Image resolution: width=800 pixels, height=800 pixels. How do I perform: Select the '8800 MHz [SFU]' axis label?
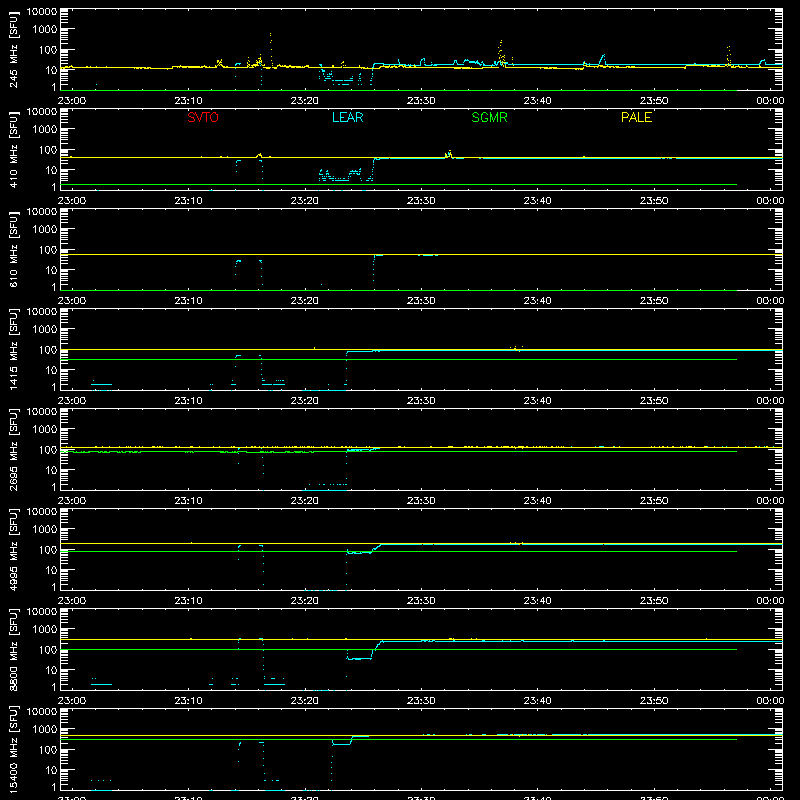14,649
